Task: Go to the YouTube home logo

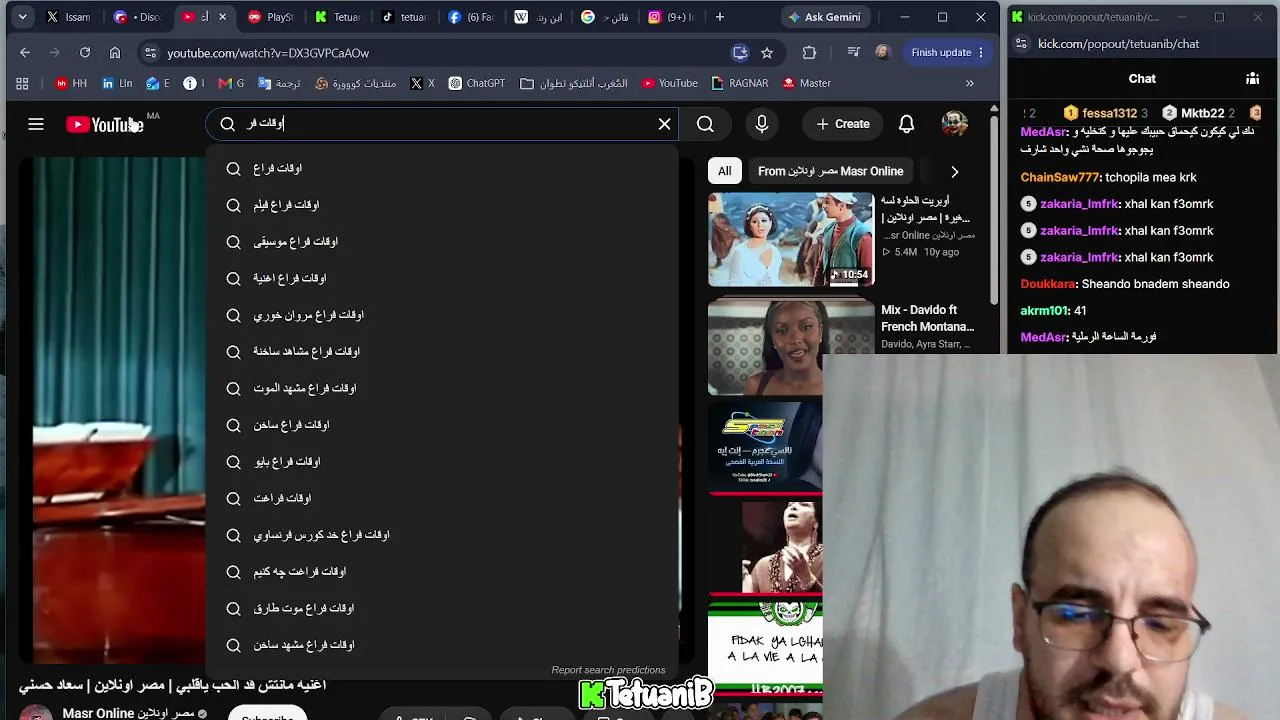Action: [x=105, y=124]
